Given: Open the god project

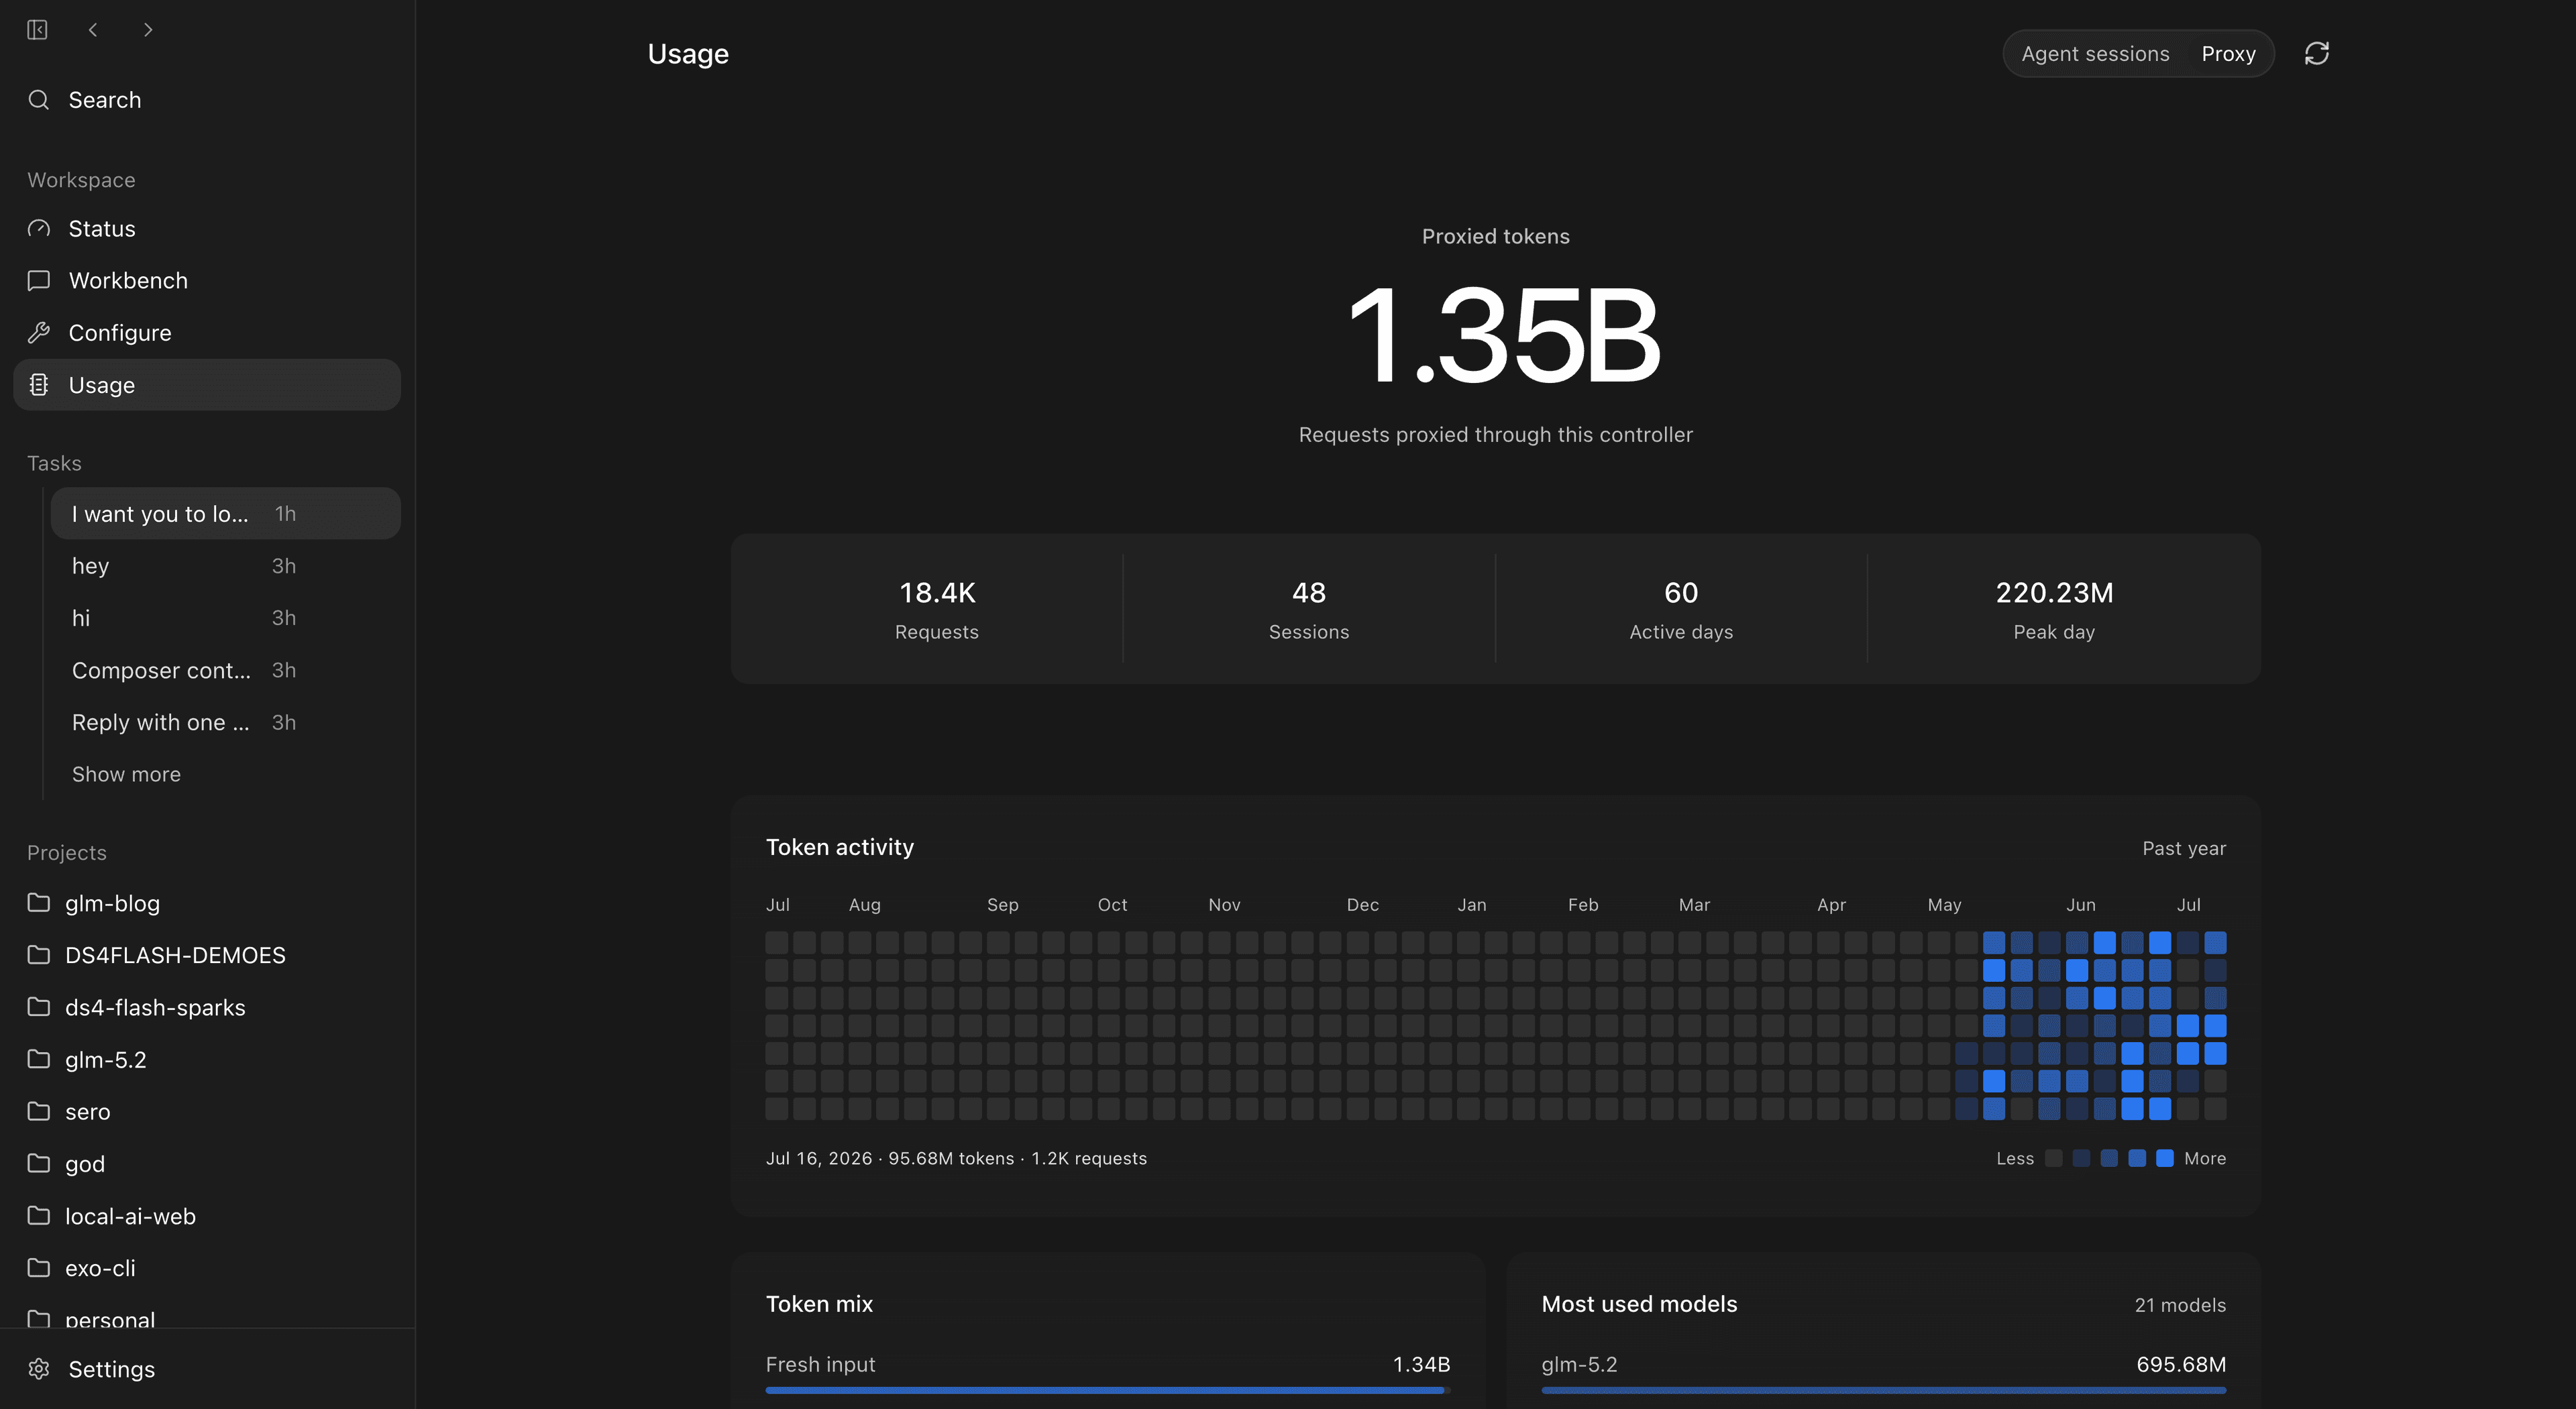Looking at the screenshot, I should pos(207,1163).
